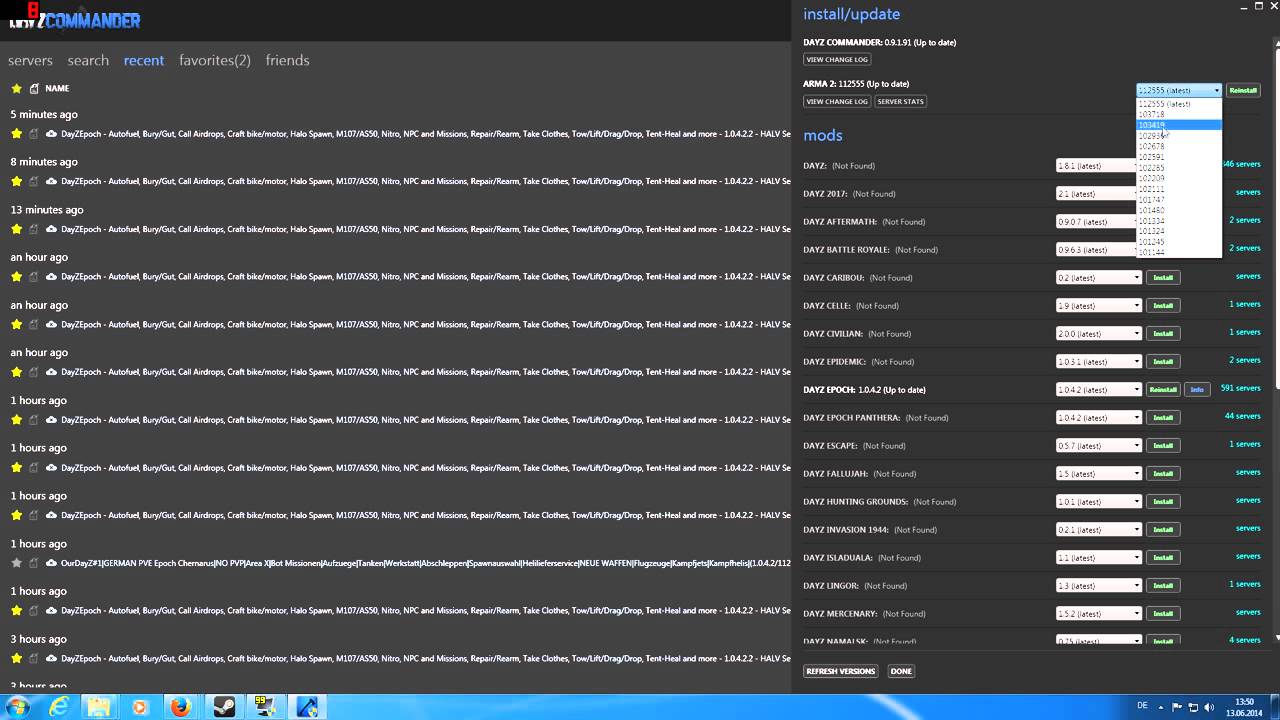Select version 103419 in the ARMA 2 list
The width and height of the screenshot is (1280, 720).
(1179, 125)
